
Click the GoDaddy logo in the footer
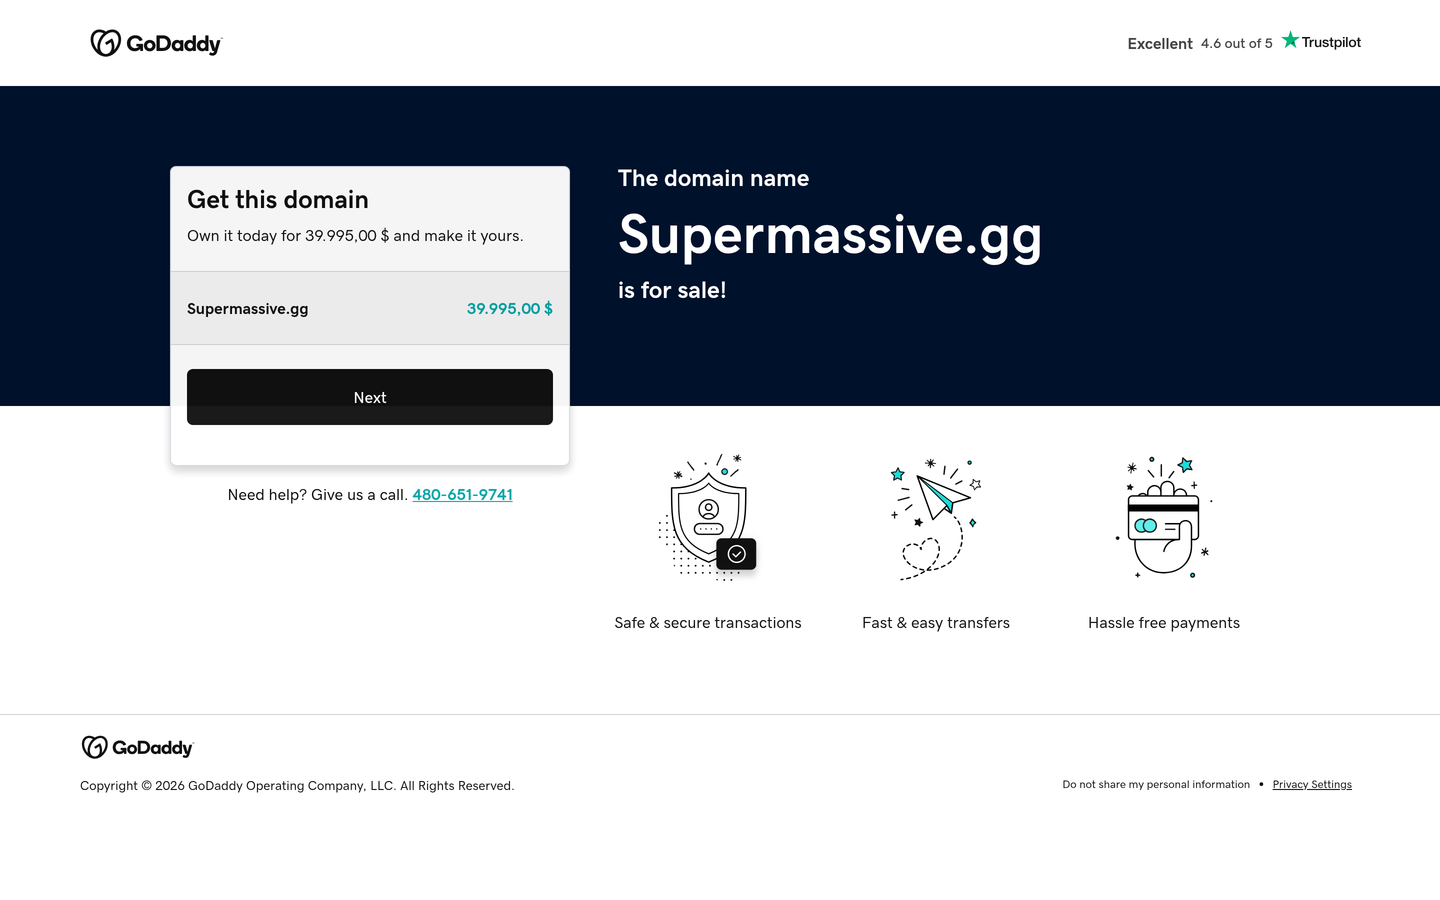click(137, 747)
